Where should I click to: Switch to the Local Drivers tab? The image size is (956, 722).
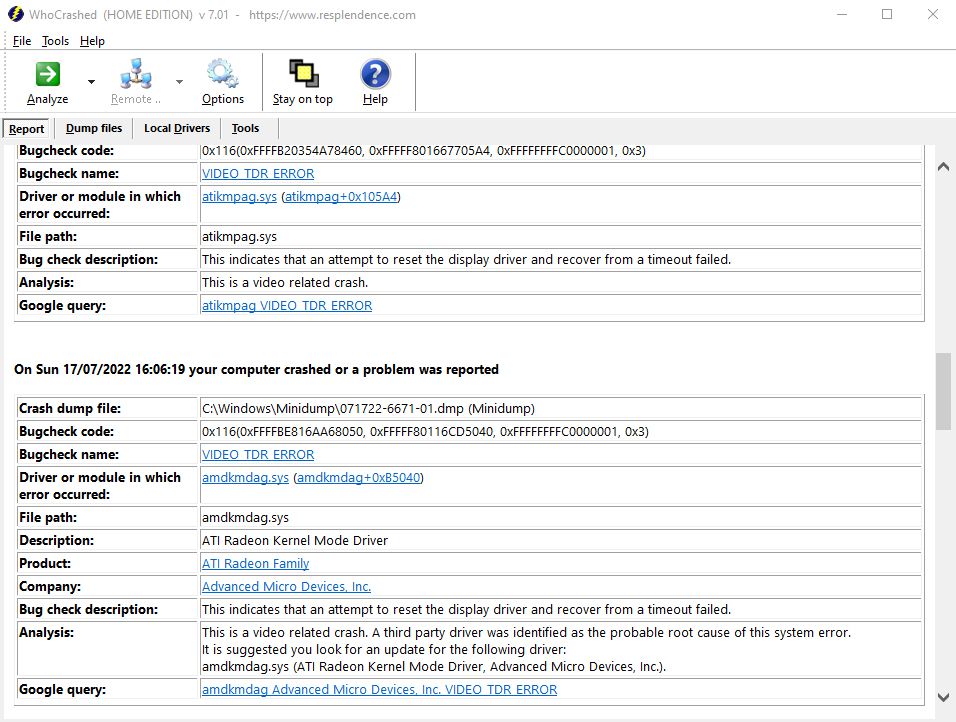pos(177,128)
